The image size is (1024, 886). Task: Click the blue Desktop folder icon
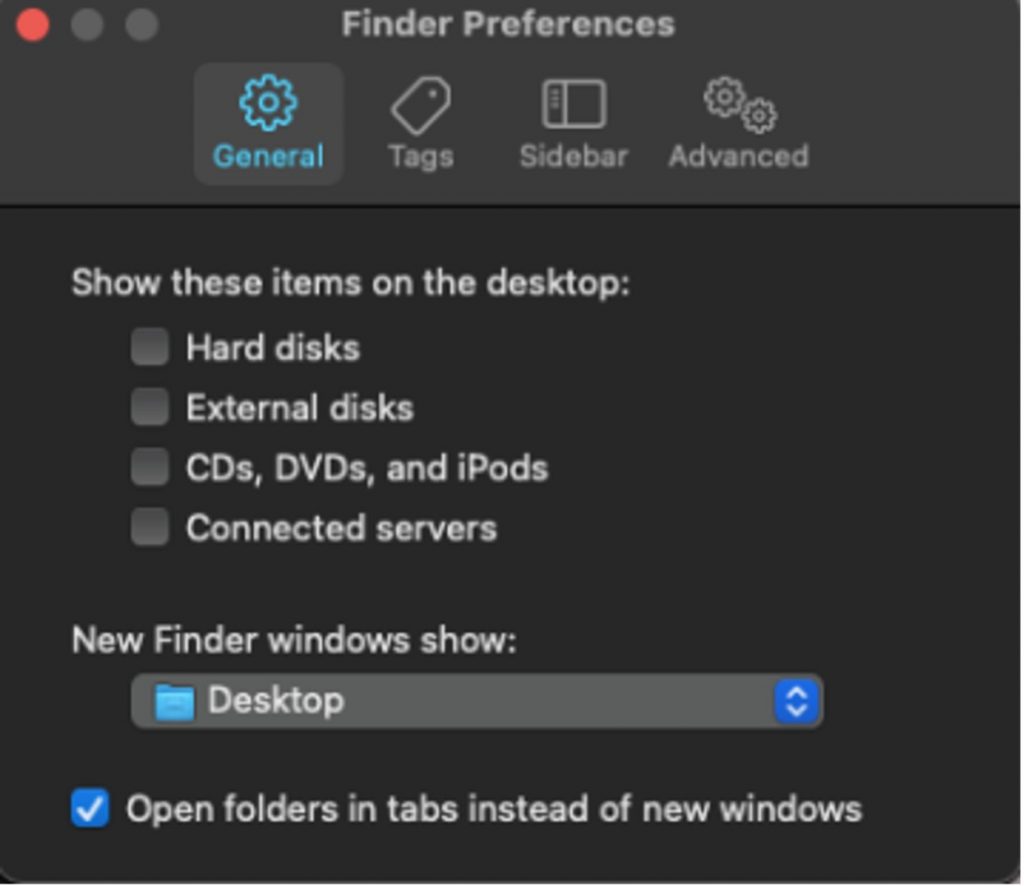coord(174,702)
